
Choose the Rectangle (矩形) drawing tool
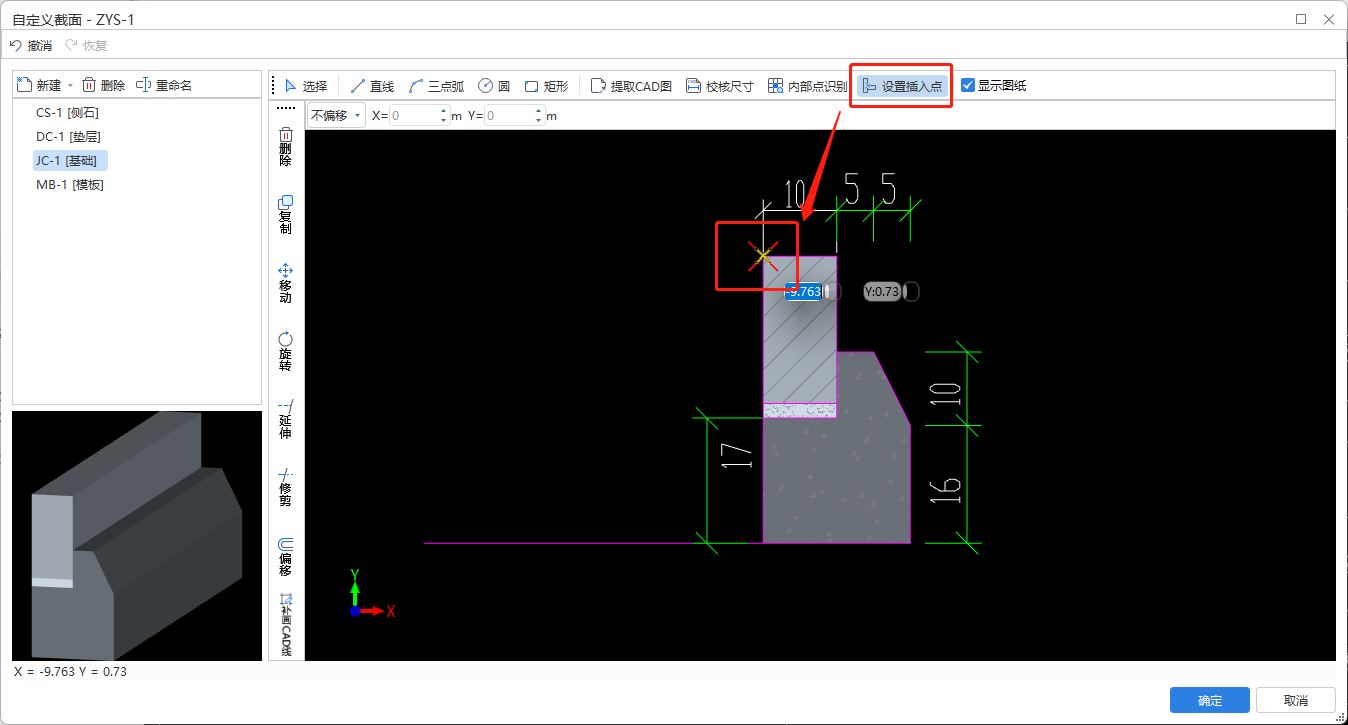[x=546, y=86]
